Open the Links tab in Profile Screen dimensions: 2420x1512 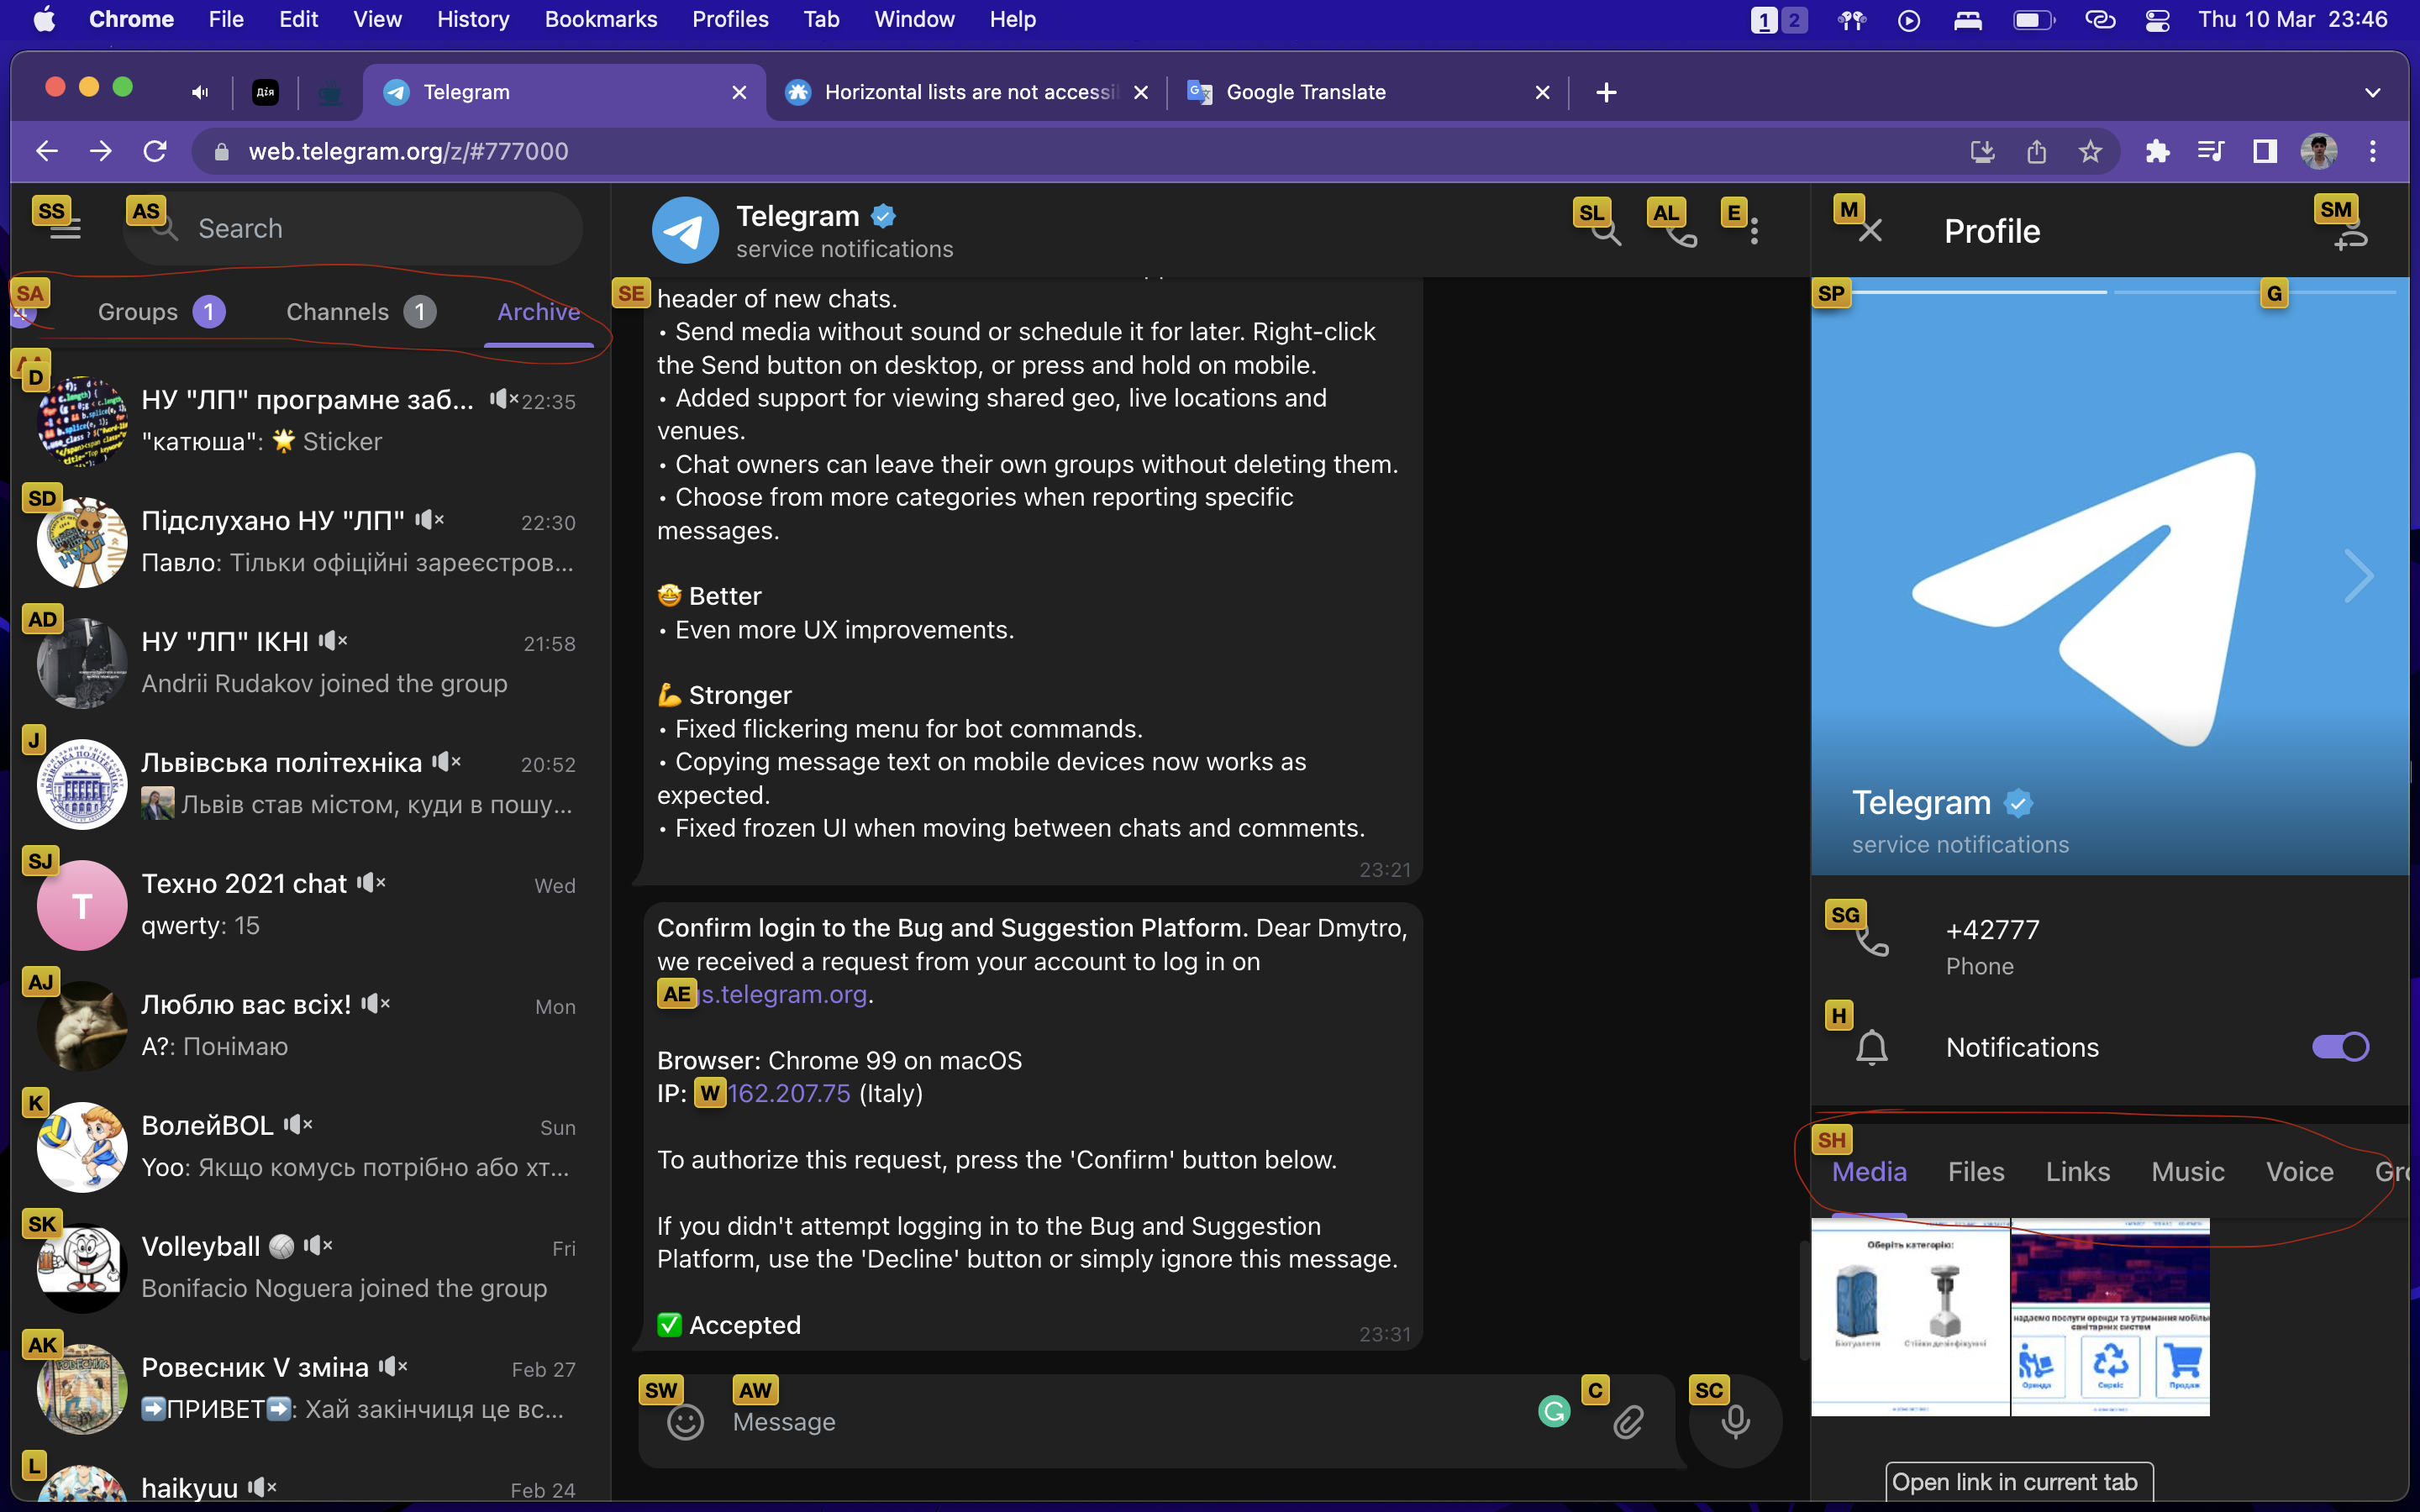coord(2078,1171)
